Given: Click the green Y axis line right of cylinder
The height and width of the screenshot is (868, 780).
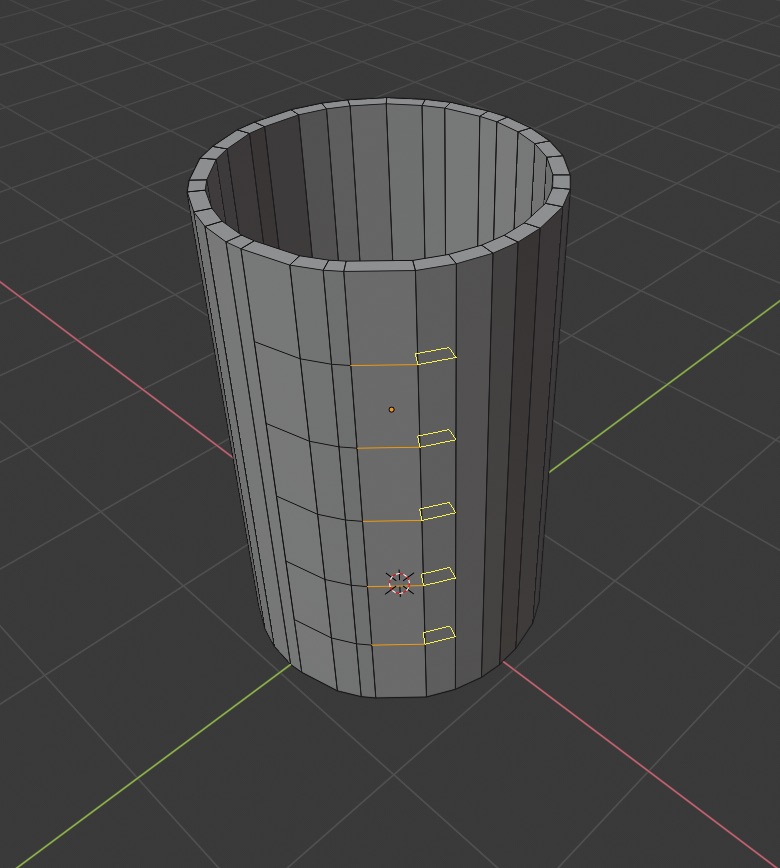Looking at the screenshot, I should [x=664, y=388].
